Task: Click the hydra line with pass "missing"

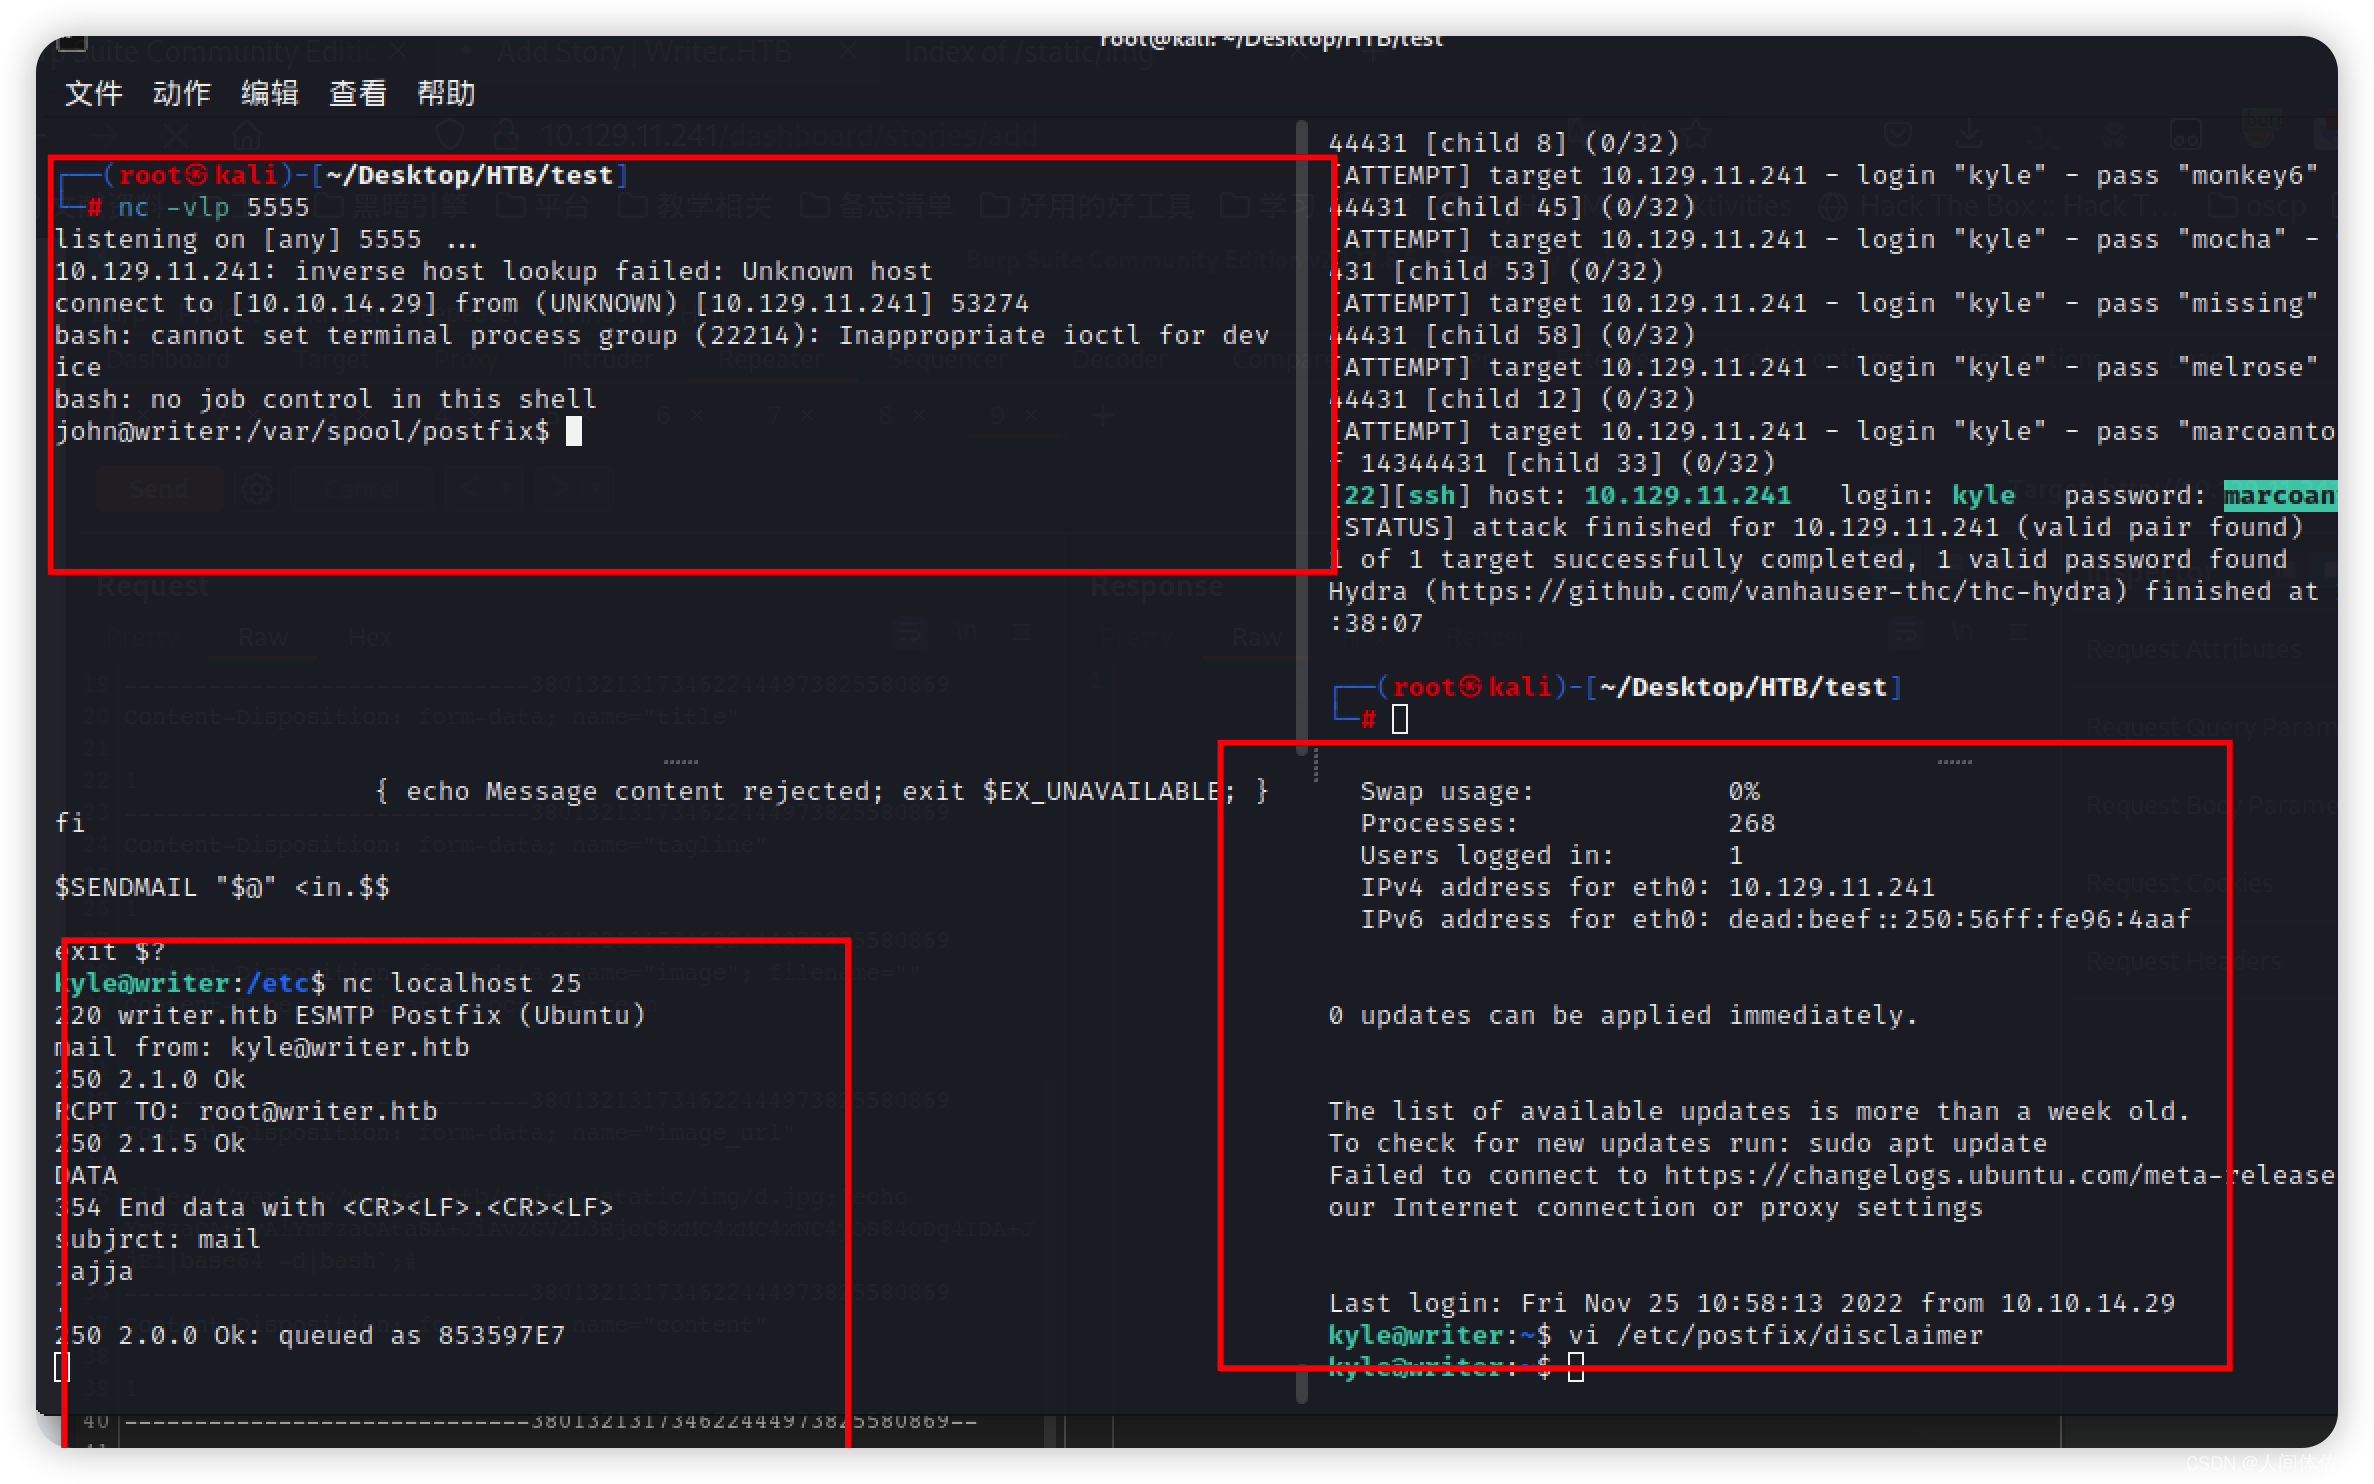Action: tap(1823, 303)
